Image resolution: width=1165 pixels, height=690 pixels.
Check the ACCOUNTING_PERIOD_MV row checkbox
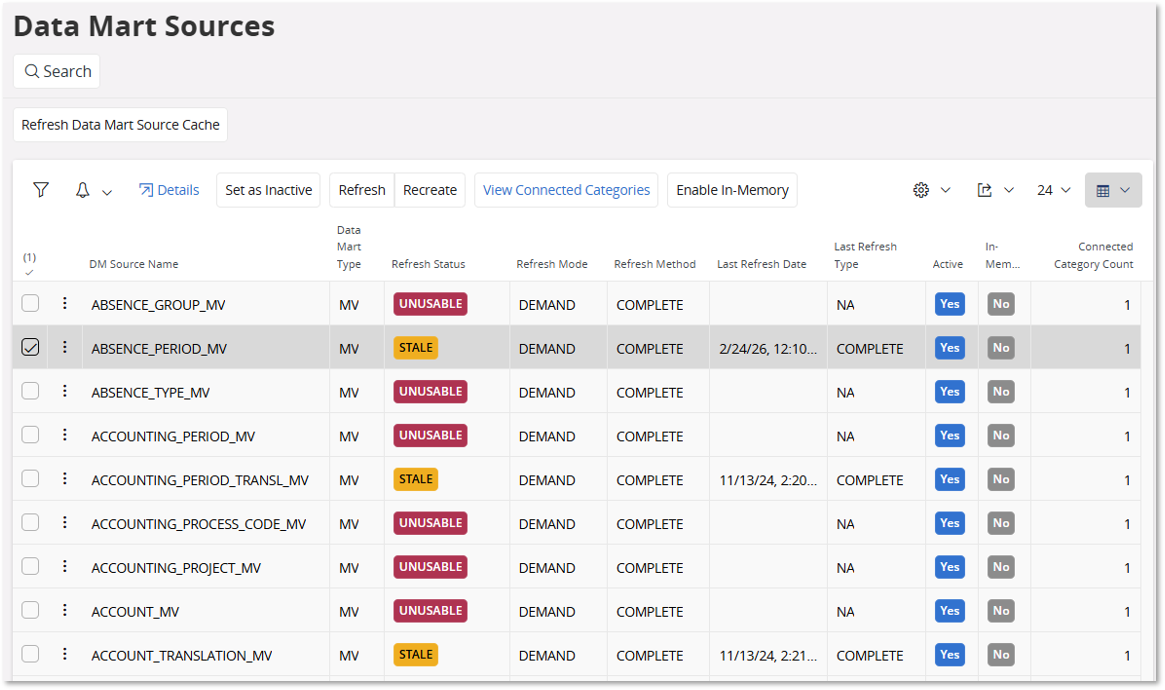[30, 434]
